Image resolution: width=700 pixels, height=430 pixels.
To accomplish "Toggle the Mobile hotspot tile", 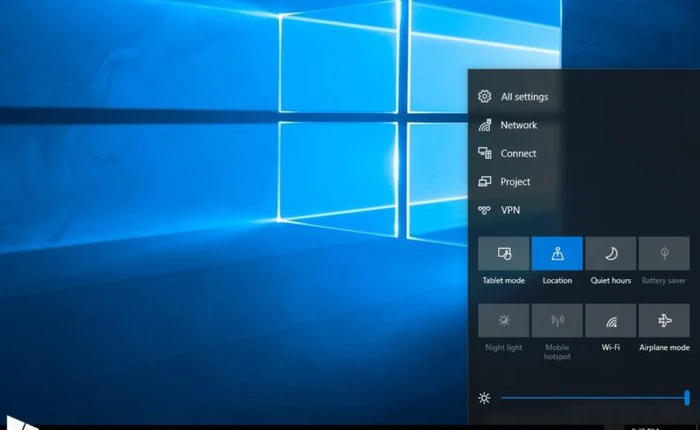I will (x=557, y=321).
